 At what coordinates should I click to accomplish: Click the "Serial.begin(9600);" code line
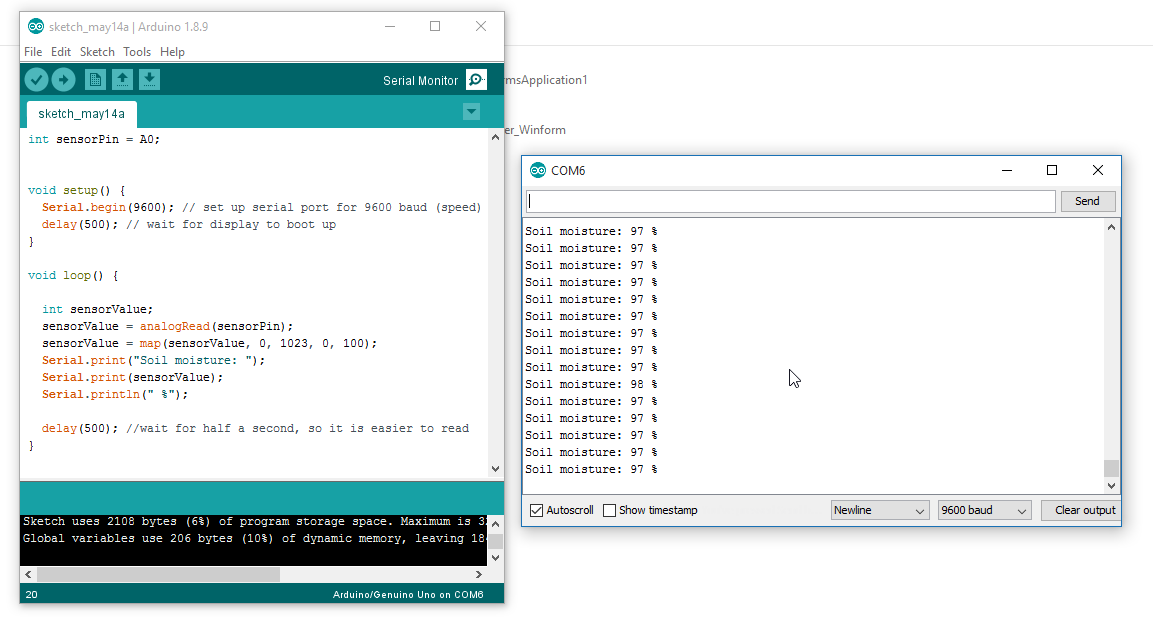[x=108, y=207]
